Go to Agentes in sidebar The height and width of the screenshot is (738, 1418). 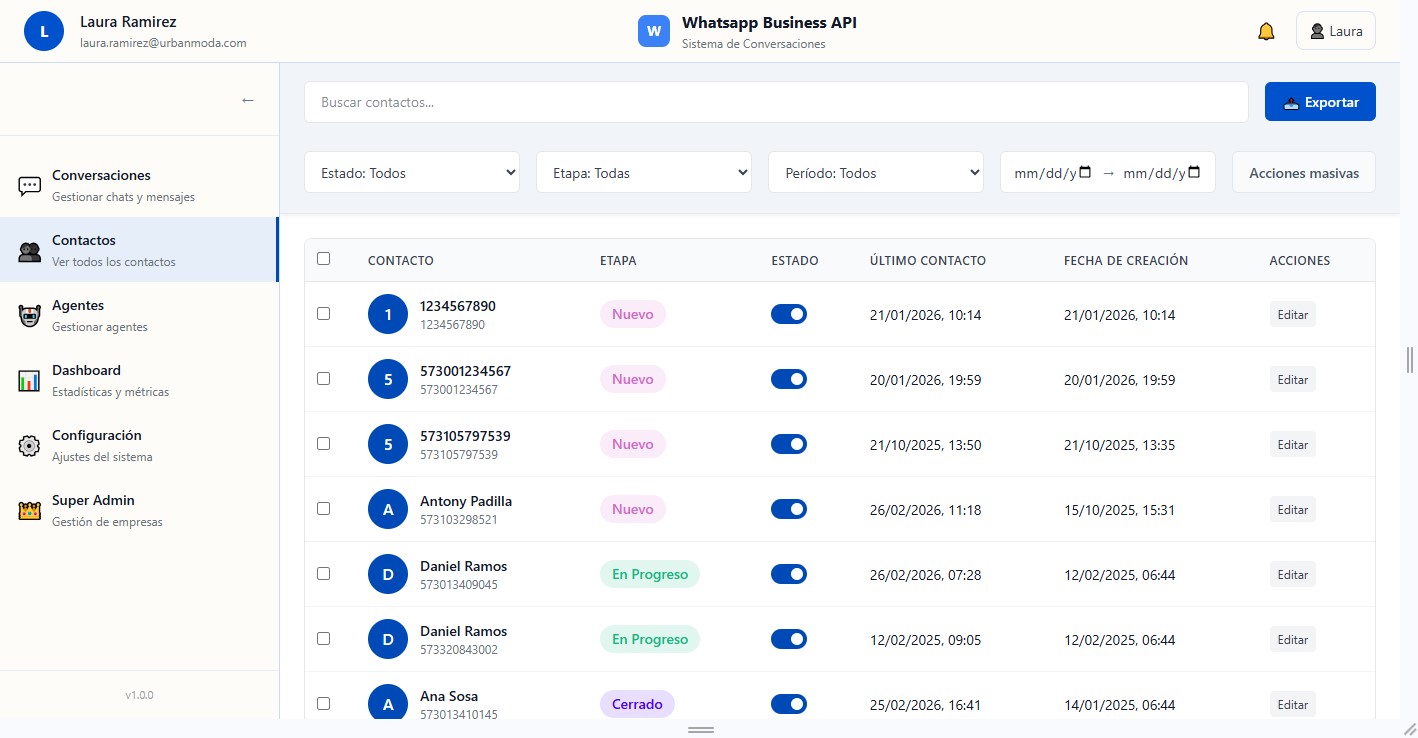point(139,315)
